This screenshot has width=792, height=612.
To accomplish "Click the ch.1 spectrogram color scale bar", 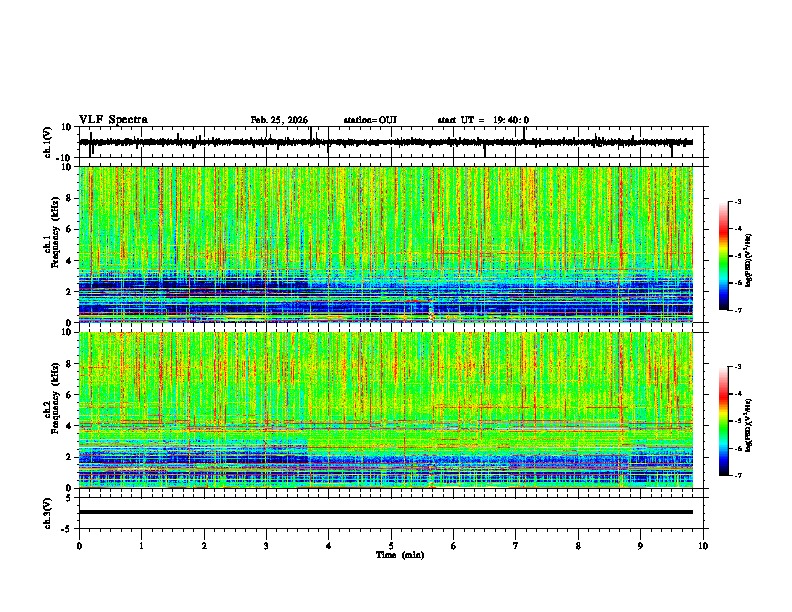I will point(724,256).
